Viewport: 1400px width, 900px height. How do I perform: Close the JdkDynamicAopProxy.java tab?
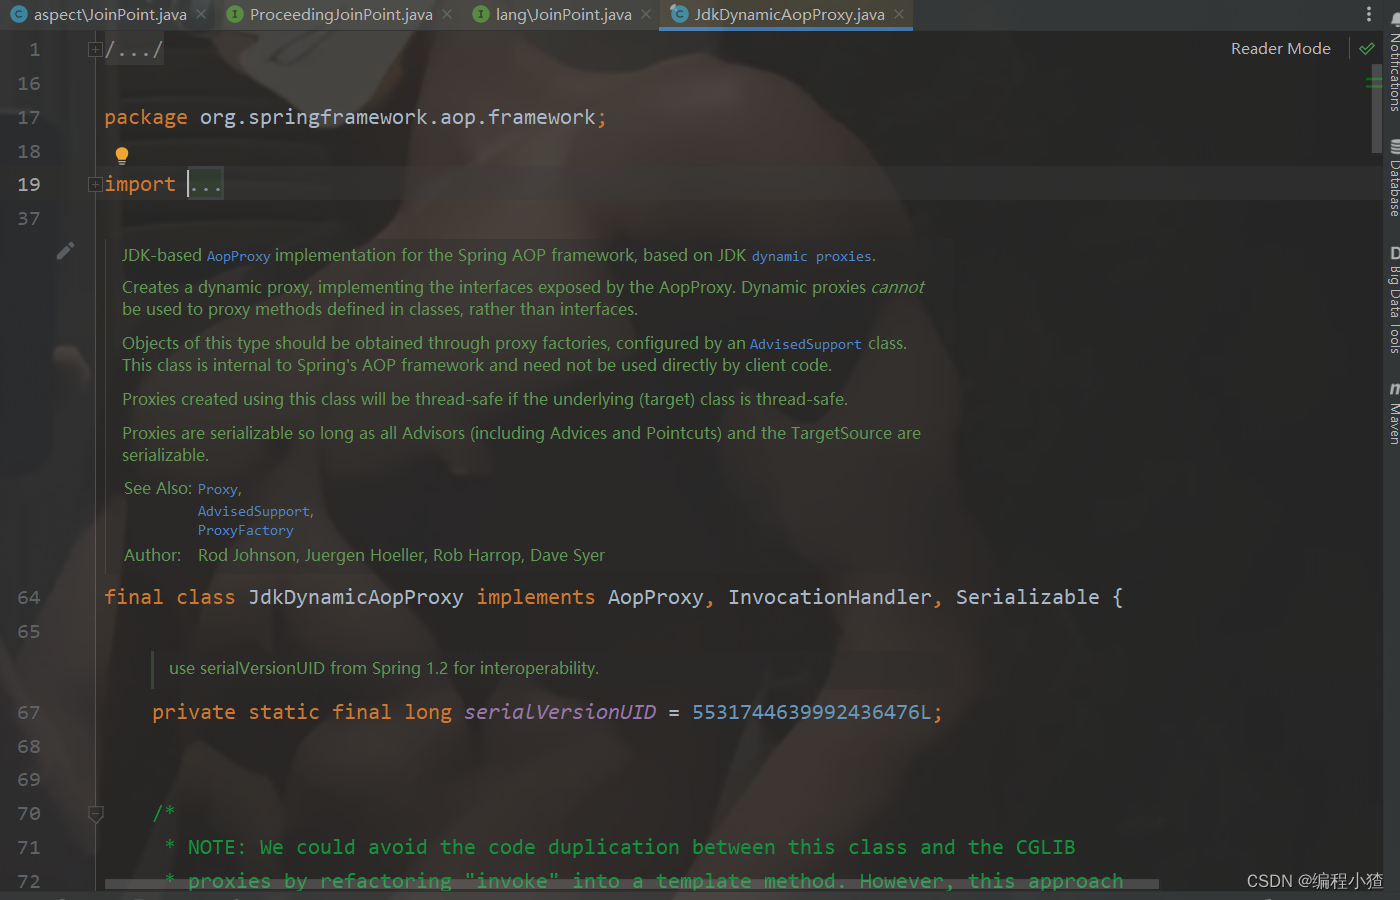899,15
